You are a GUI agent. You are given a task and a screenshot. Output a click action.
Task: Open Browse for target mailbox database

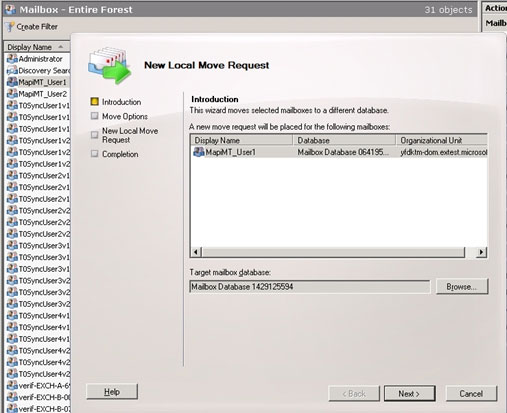pyautogui.click(x=462, y=287)
